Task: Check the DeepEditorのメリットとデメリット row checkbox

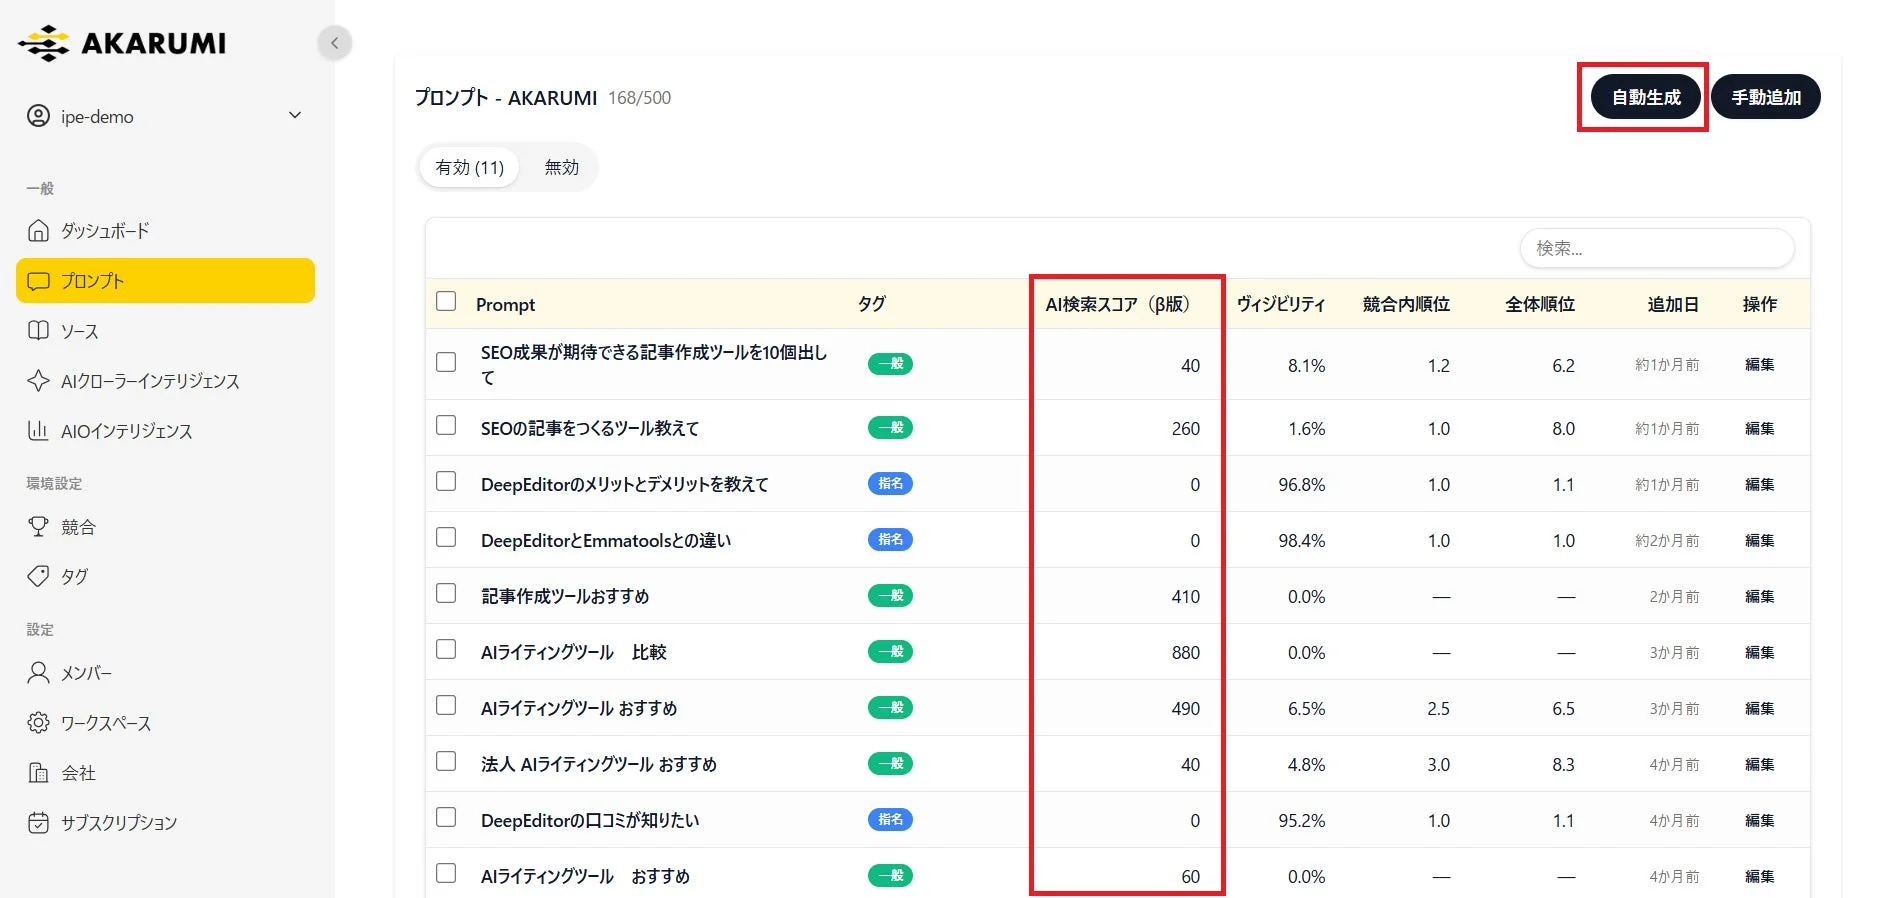Action: [x=446, y=481]
